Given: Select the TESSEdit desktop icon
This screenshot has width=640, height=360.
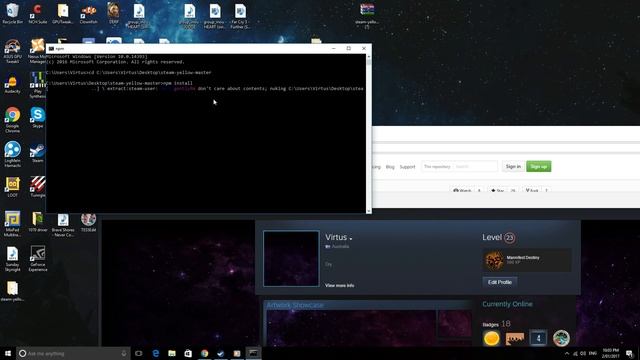Looking at the screenshot, I should tap(88, 222).
